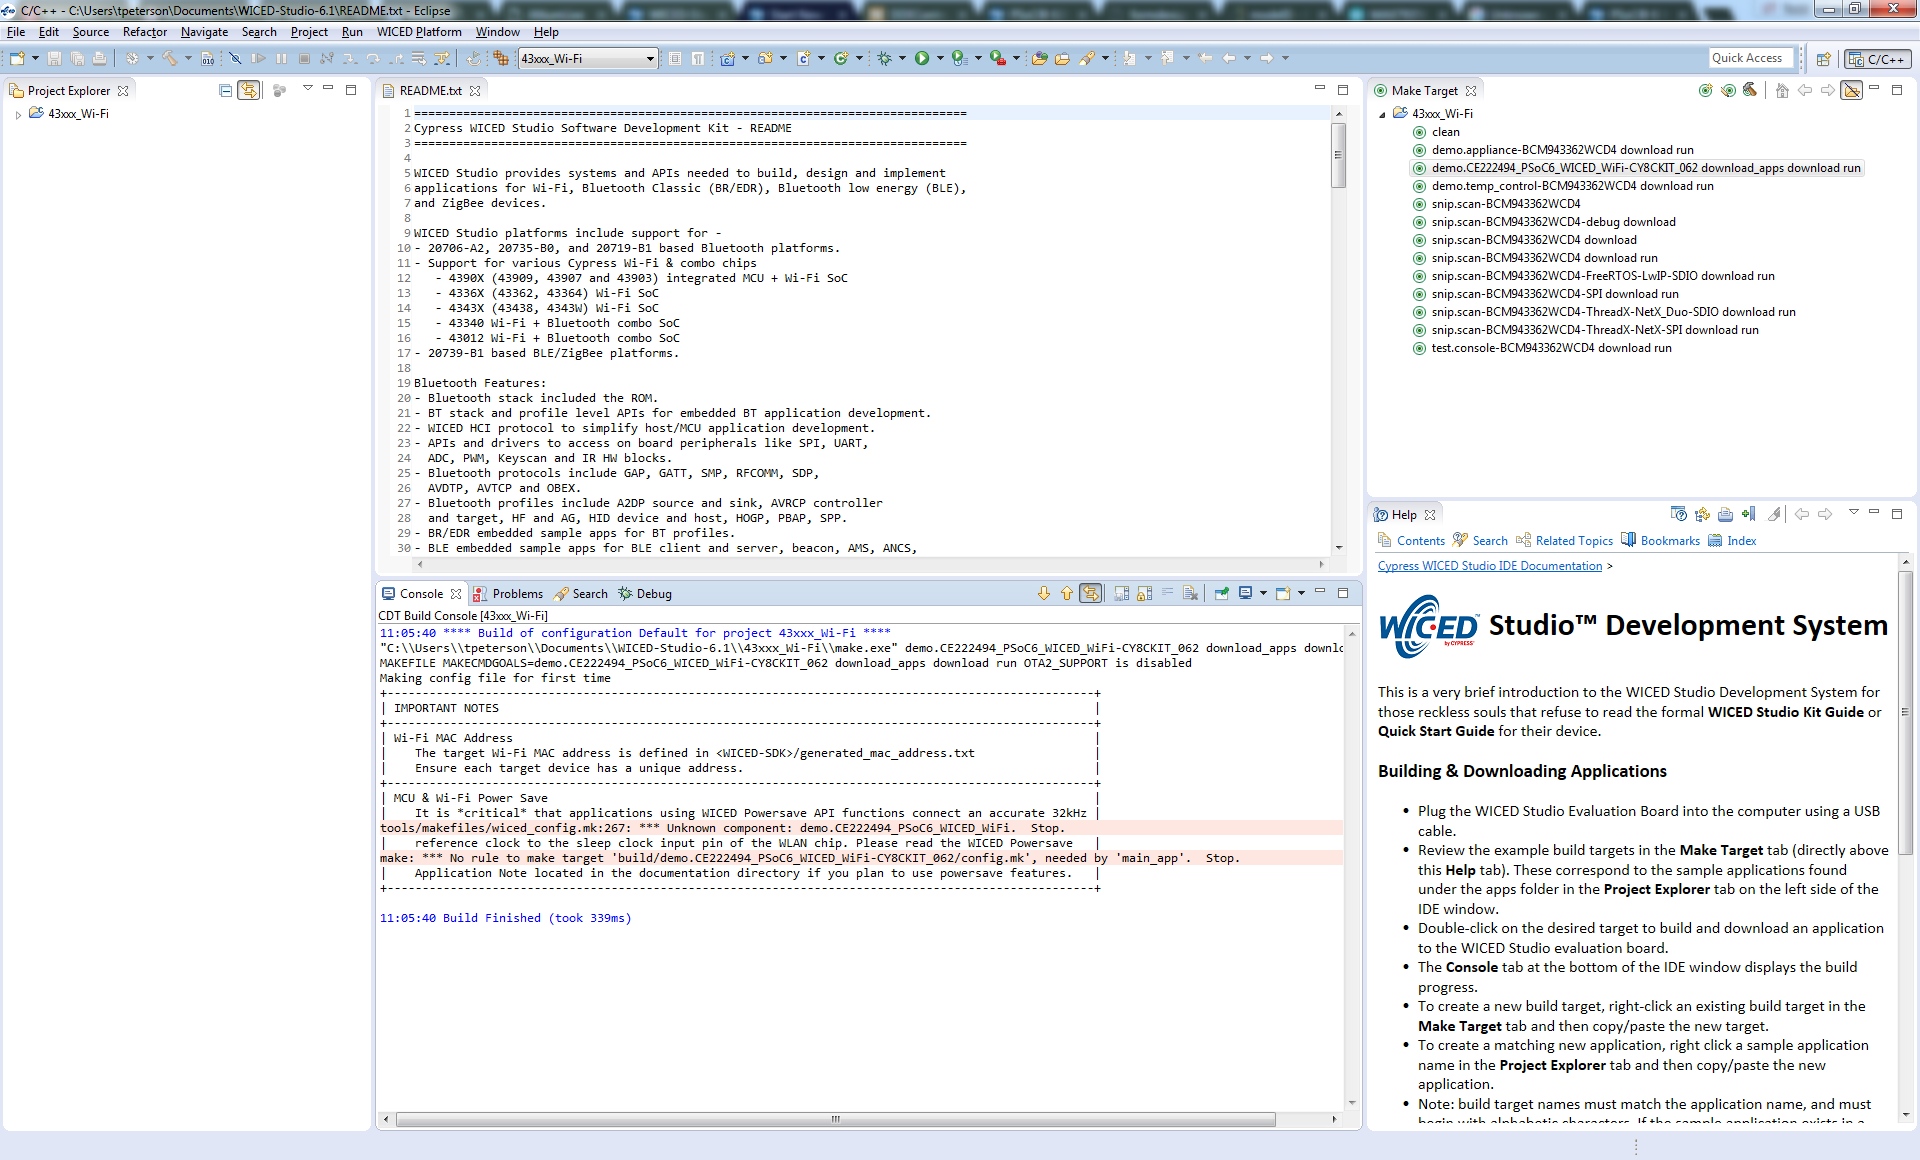Switch to the Problems tab
The image size is (1920, 1160).
508,594
